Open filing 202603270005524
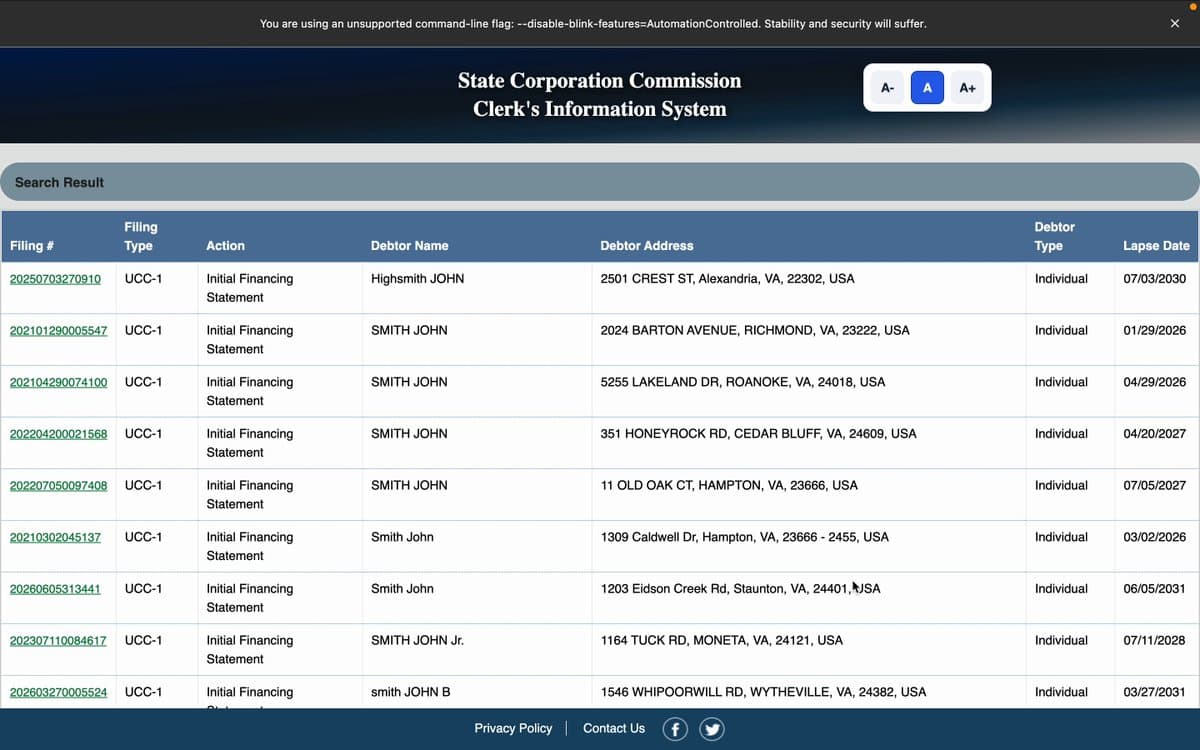The width and height of the screenshot is (1200, 750). point(58,692)
